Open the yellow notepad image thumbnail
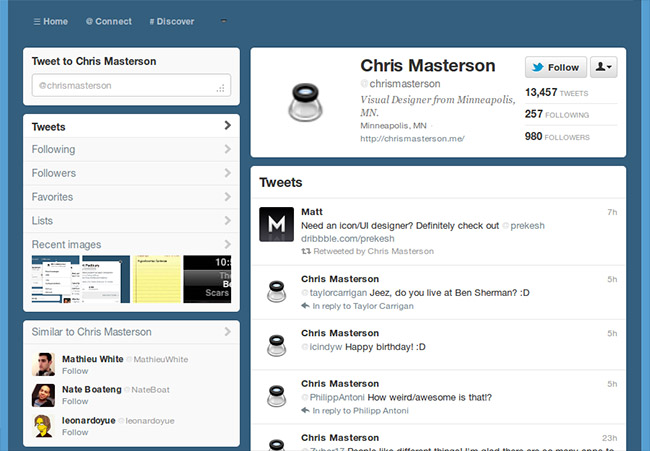The width and height of the screenshot is (650, 451). 157,279
